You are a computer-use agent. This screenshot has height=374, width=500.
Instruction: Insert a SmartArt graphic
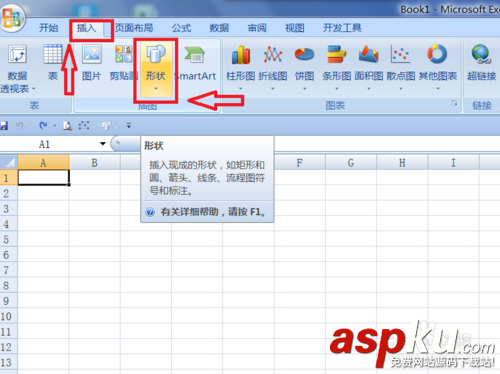click(x=196, y=62)
